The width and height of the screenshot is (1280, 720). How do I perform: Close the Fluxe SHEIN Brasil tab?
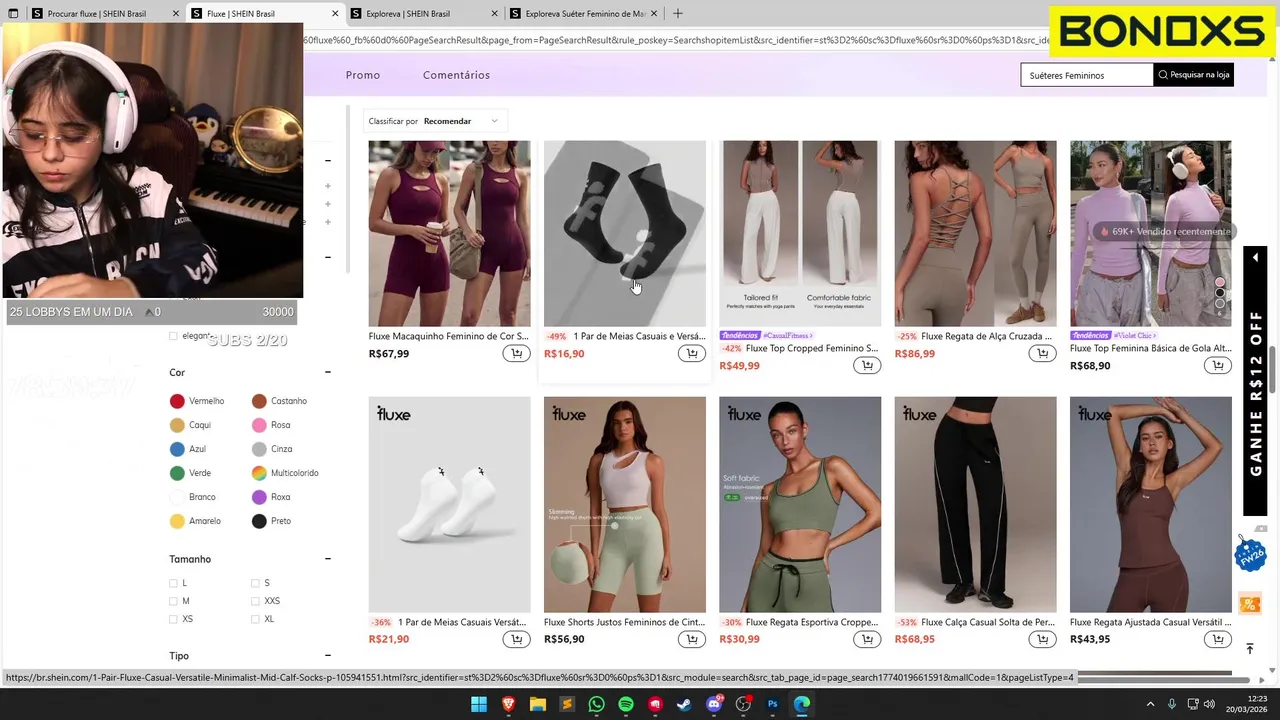click(335, 14)
